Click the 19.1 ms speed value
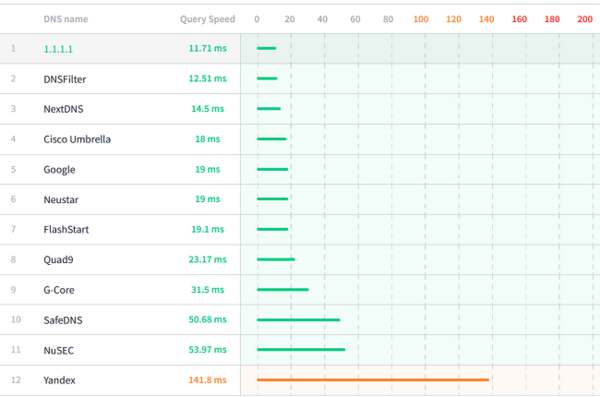The height and width of the screenshot is (397, 600). point(208,229)
